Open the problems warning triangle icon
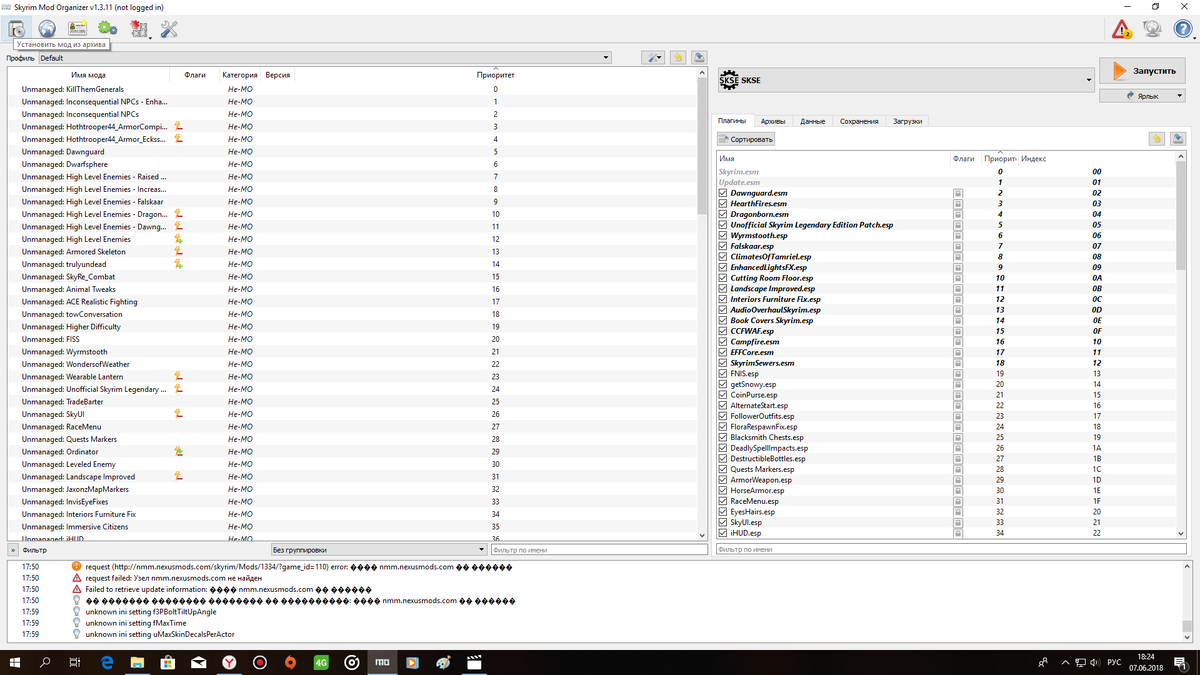Screen dimensions: 1200x675 click(x=1123, y=28)
